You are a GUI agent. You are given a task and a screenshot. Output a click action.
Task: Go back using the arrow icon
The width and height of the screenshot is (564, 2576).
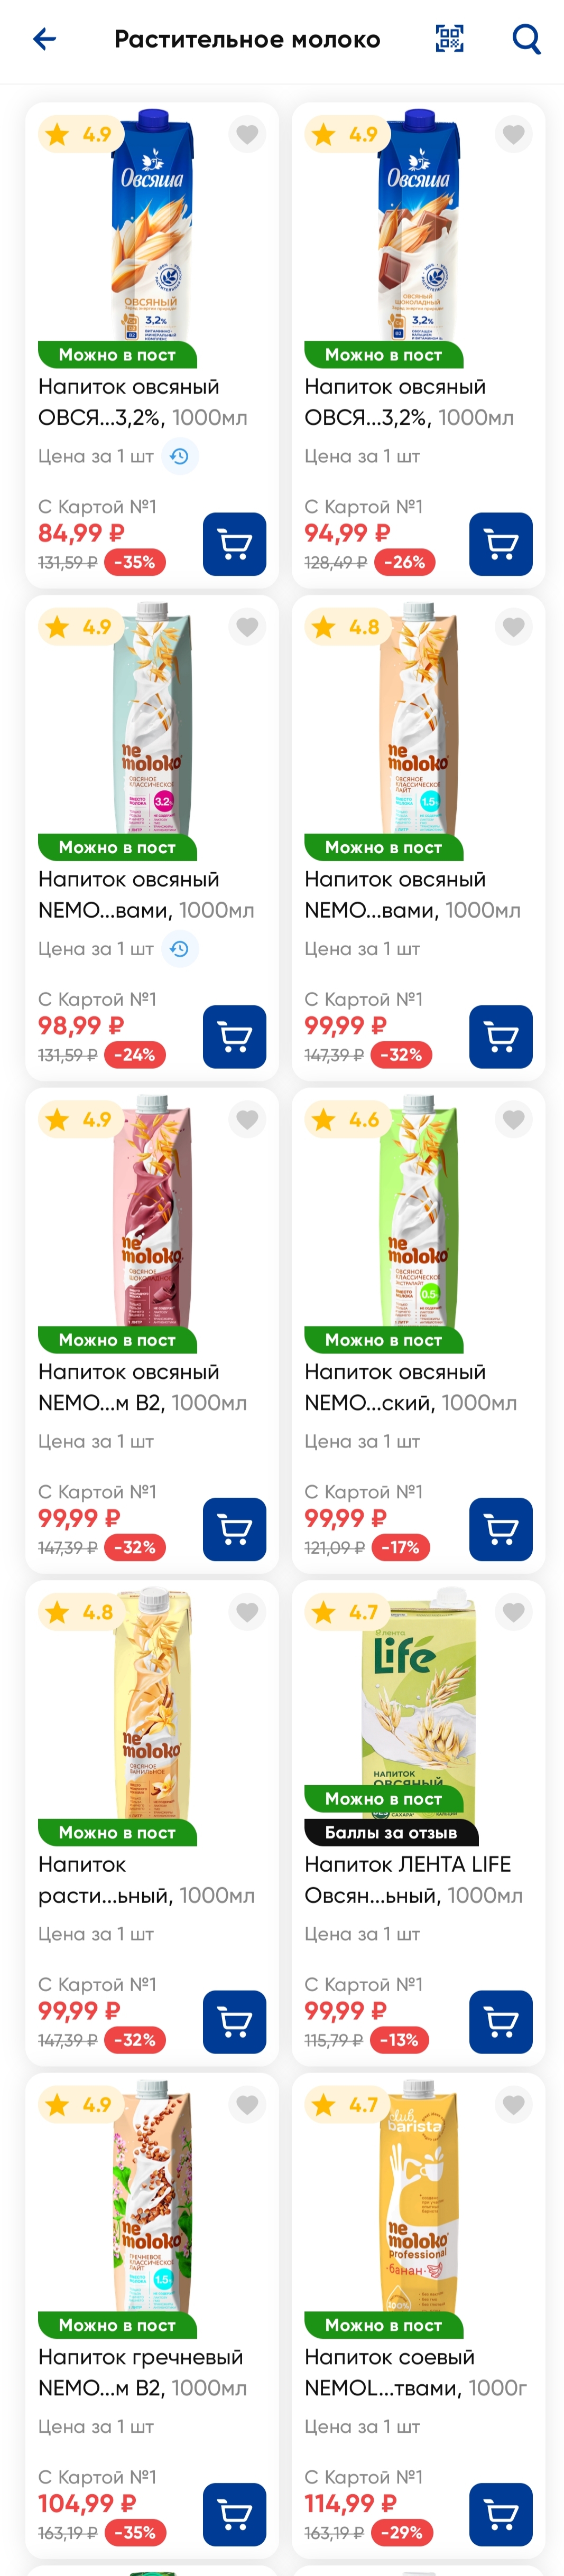click(44, 39)
